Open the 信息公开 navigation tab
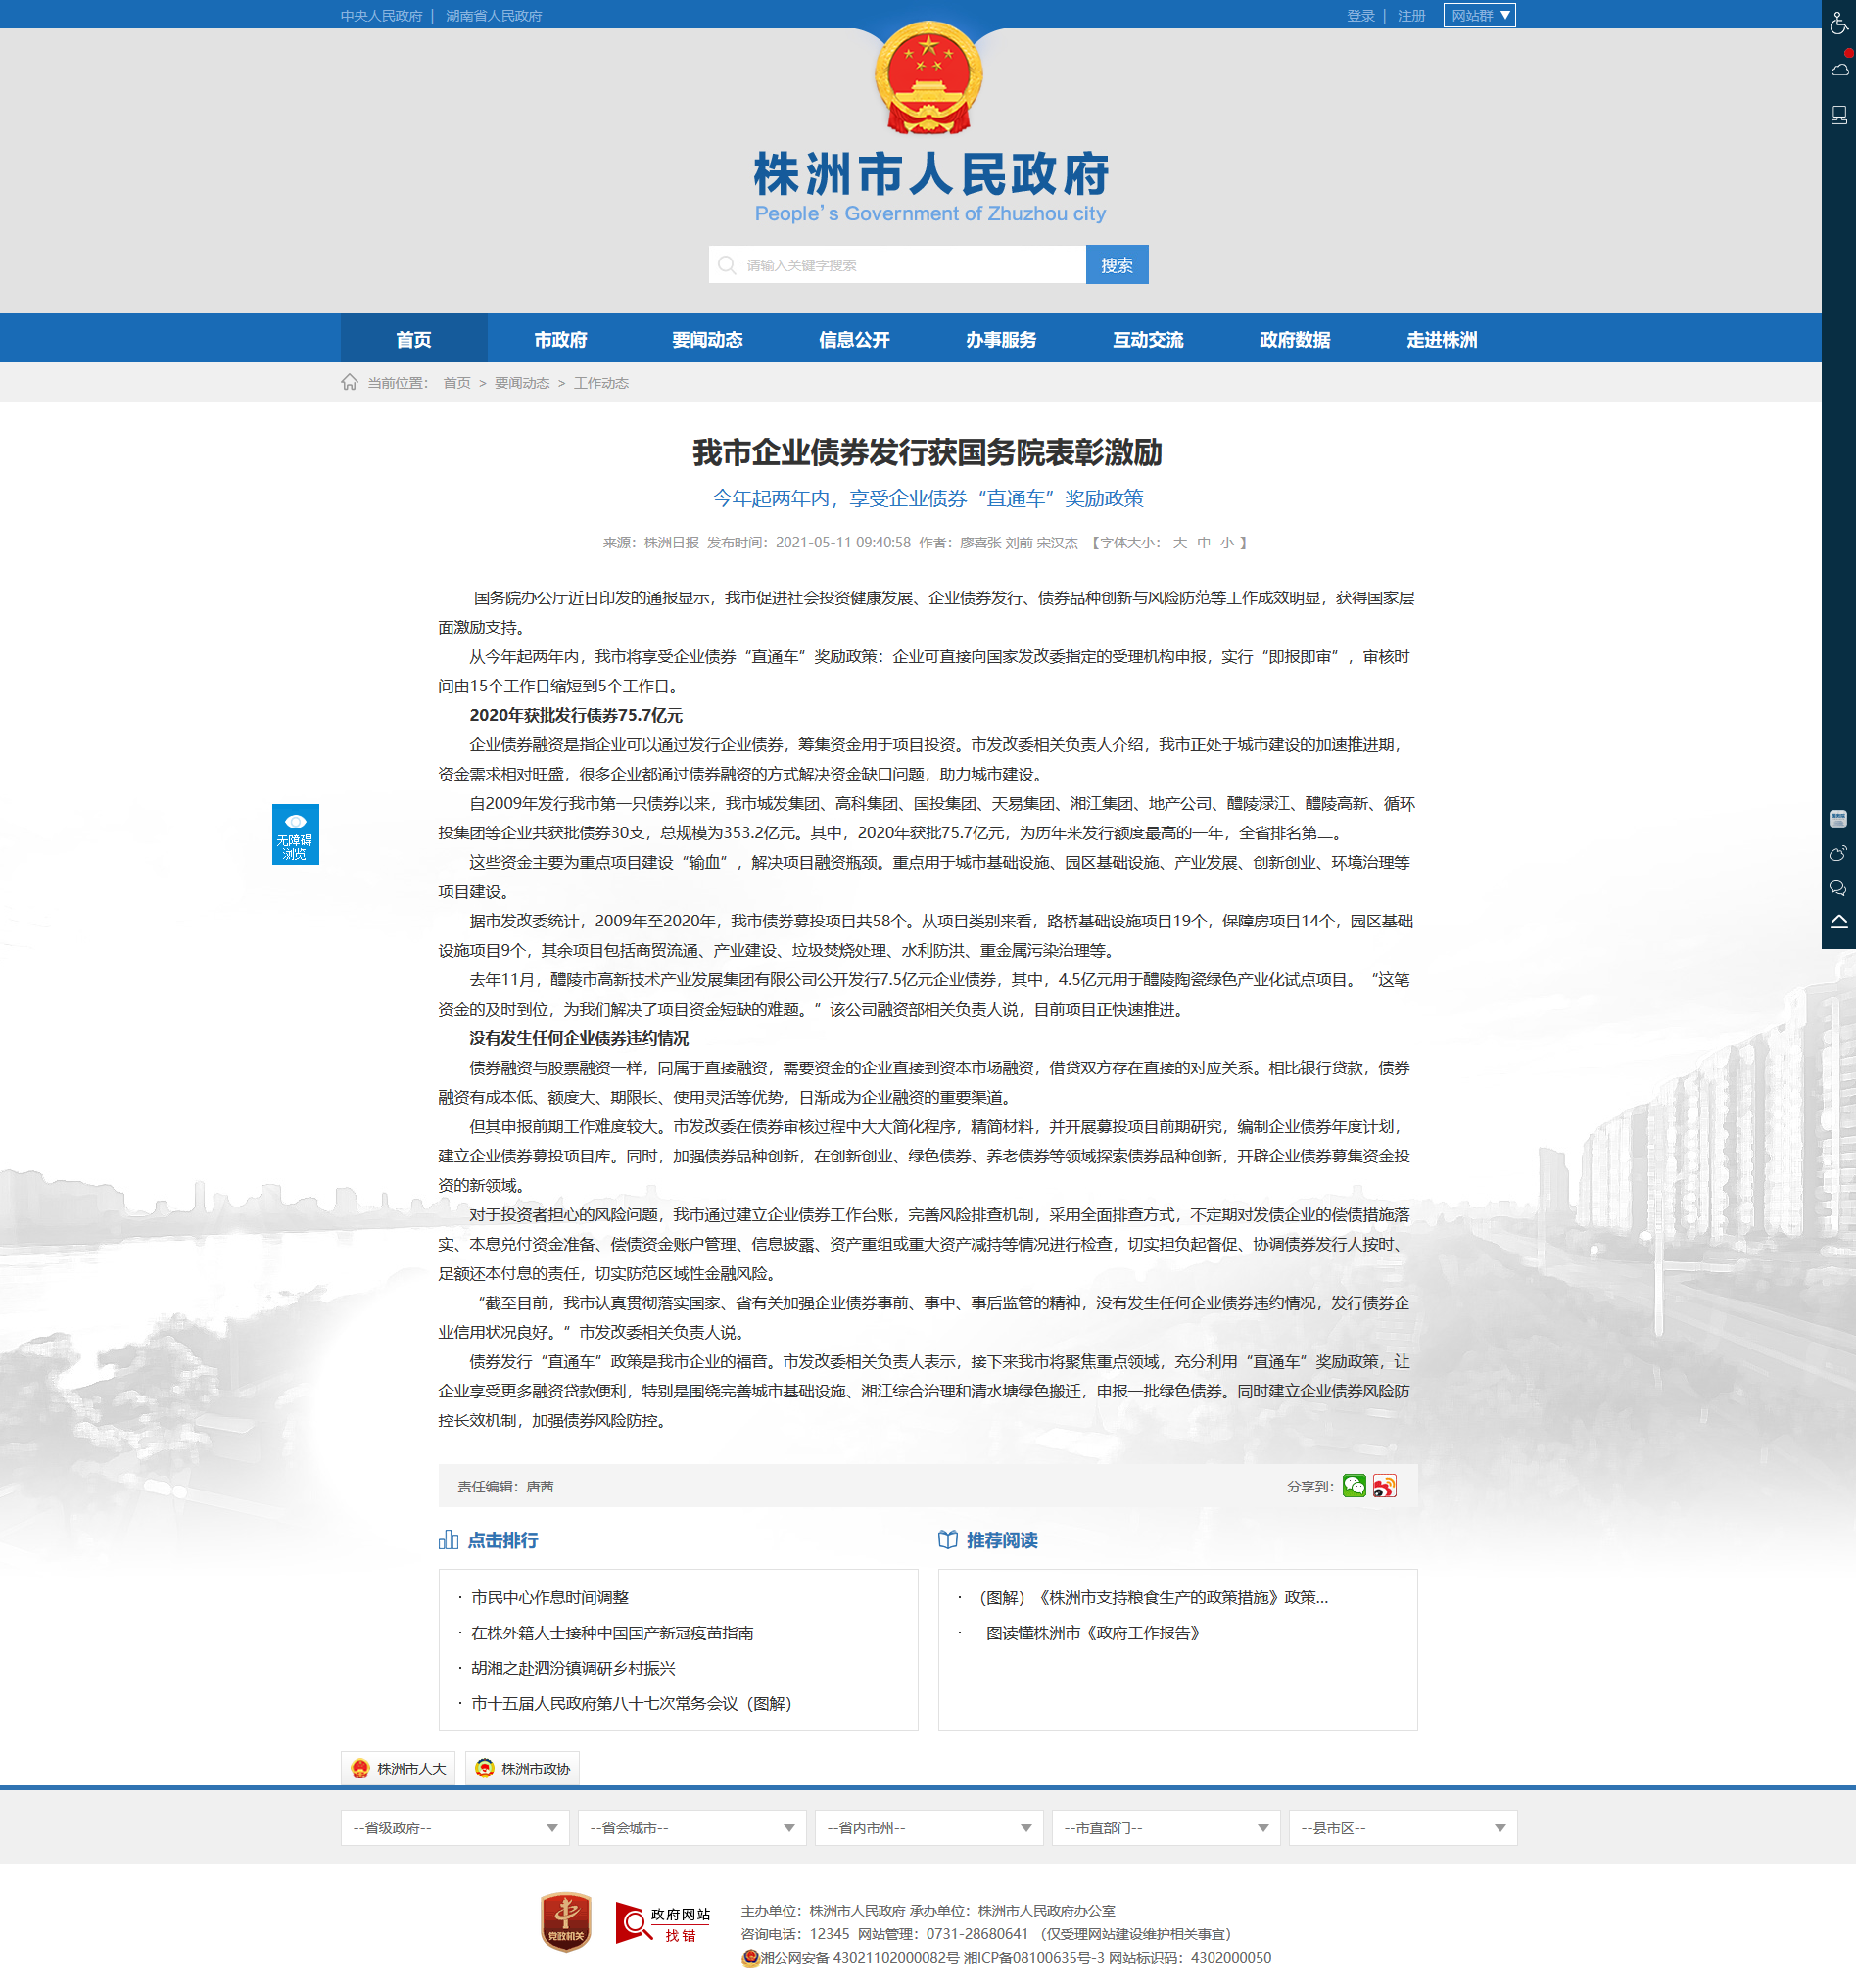The height and width of the screenshot is (1988, 1856). (854, 340)
